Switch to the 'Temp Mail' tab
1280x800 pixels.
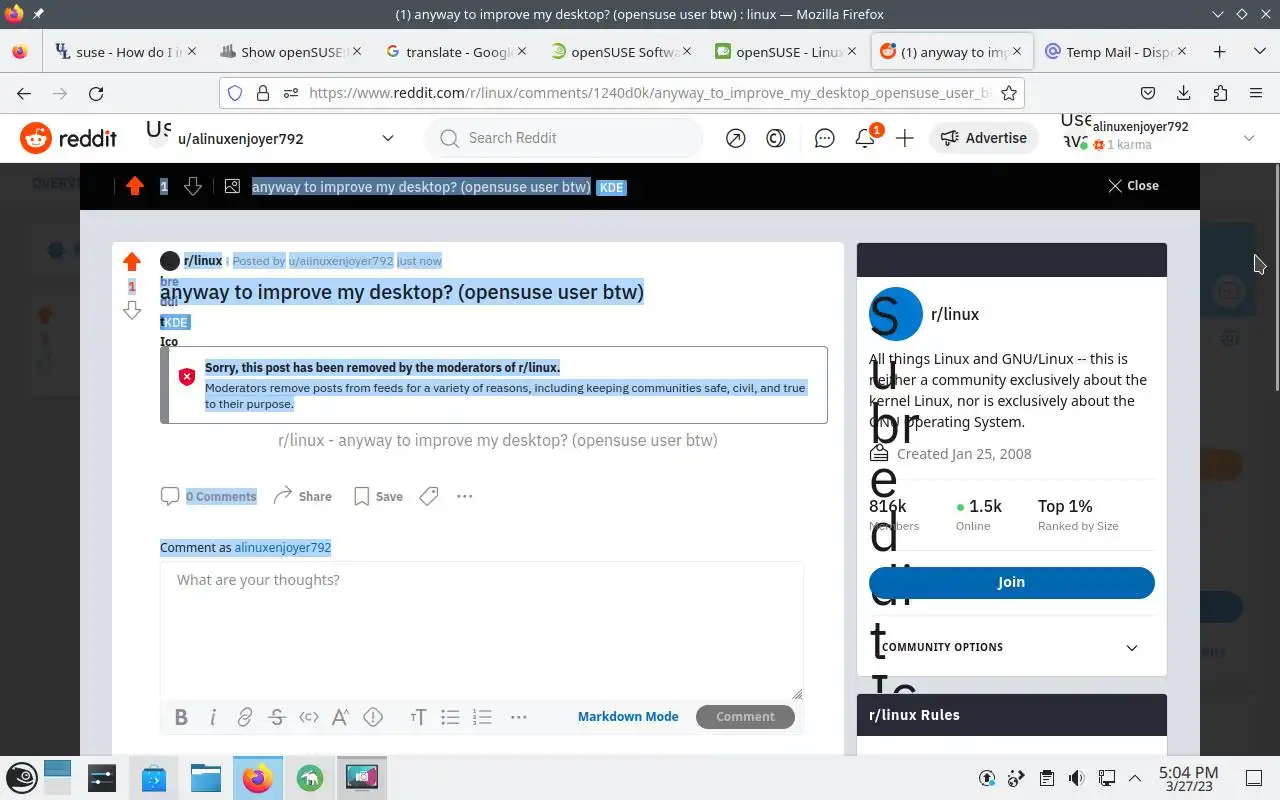1115,52
